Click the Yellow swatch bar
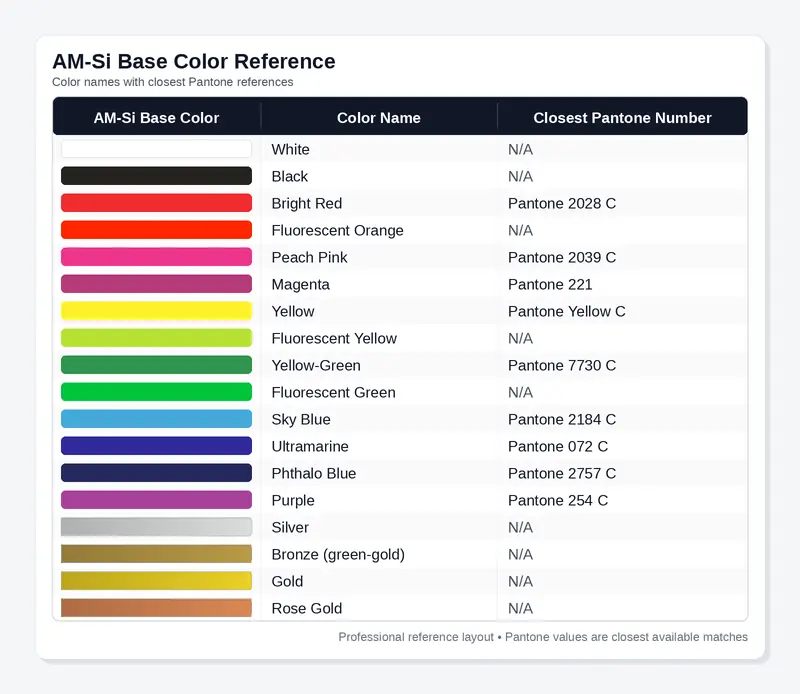The height and width of the screenshot is (694, 800). pos(156,311)
